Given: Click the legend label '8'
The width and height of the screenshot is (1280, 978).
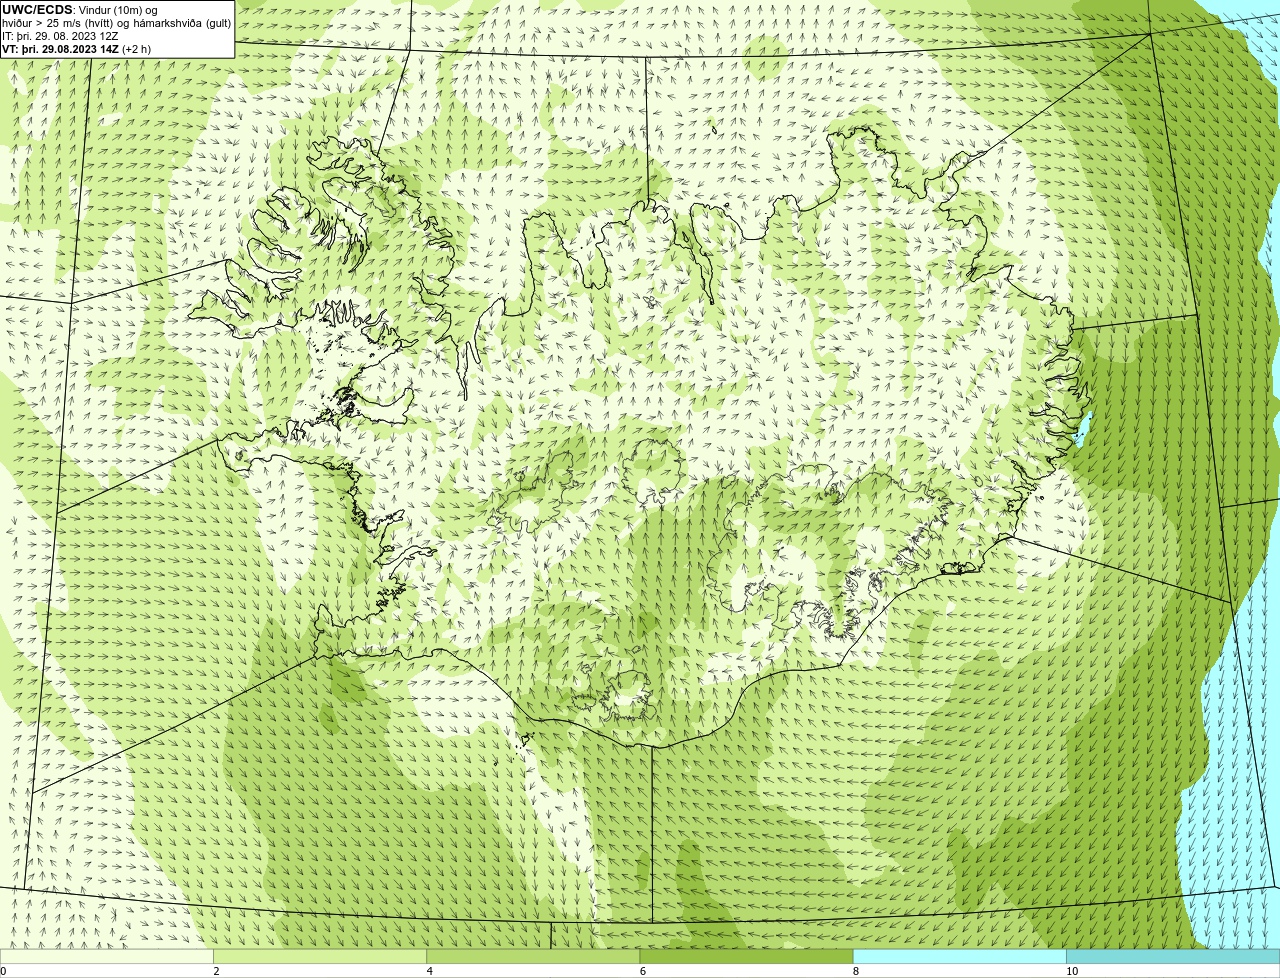Looking at the screenshot, I should (x=855, y=971).
